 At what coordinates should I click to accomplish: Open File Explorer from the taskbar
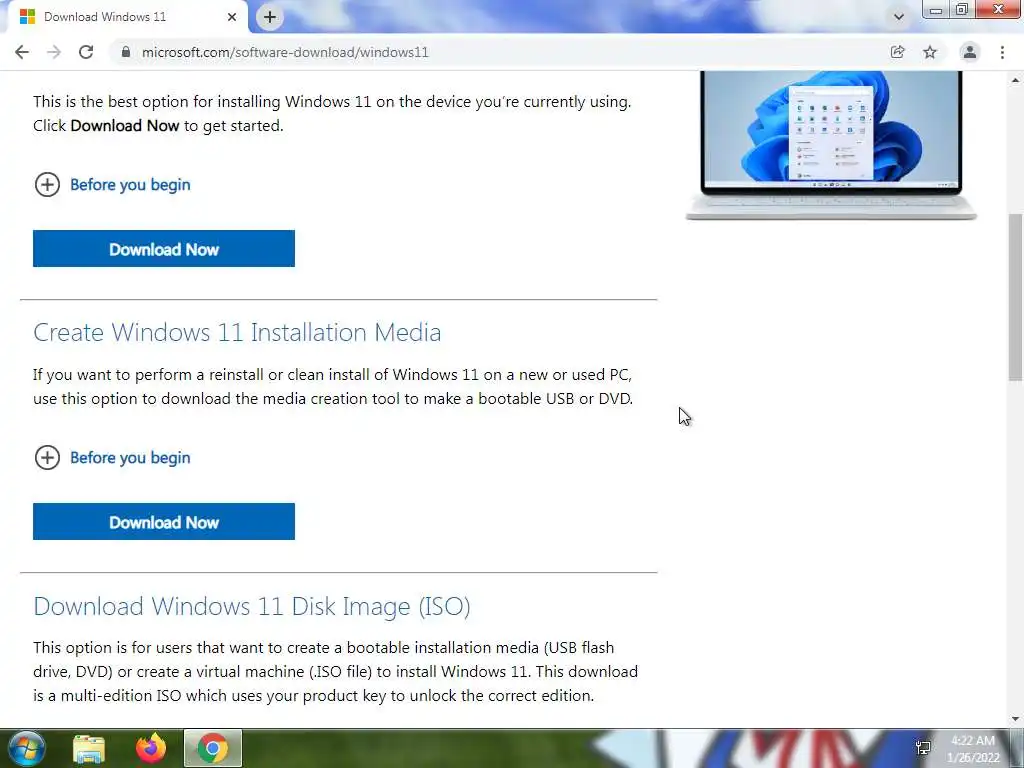point(89,749)
